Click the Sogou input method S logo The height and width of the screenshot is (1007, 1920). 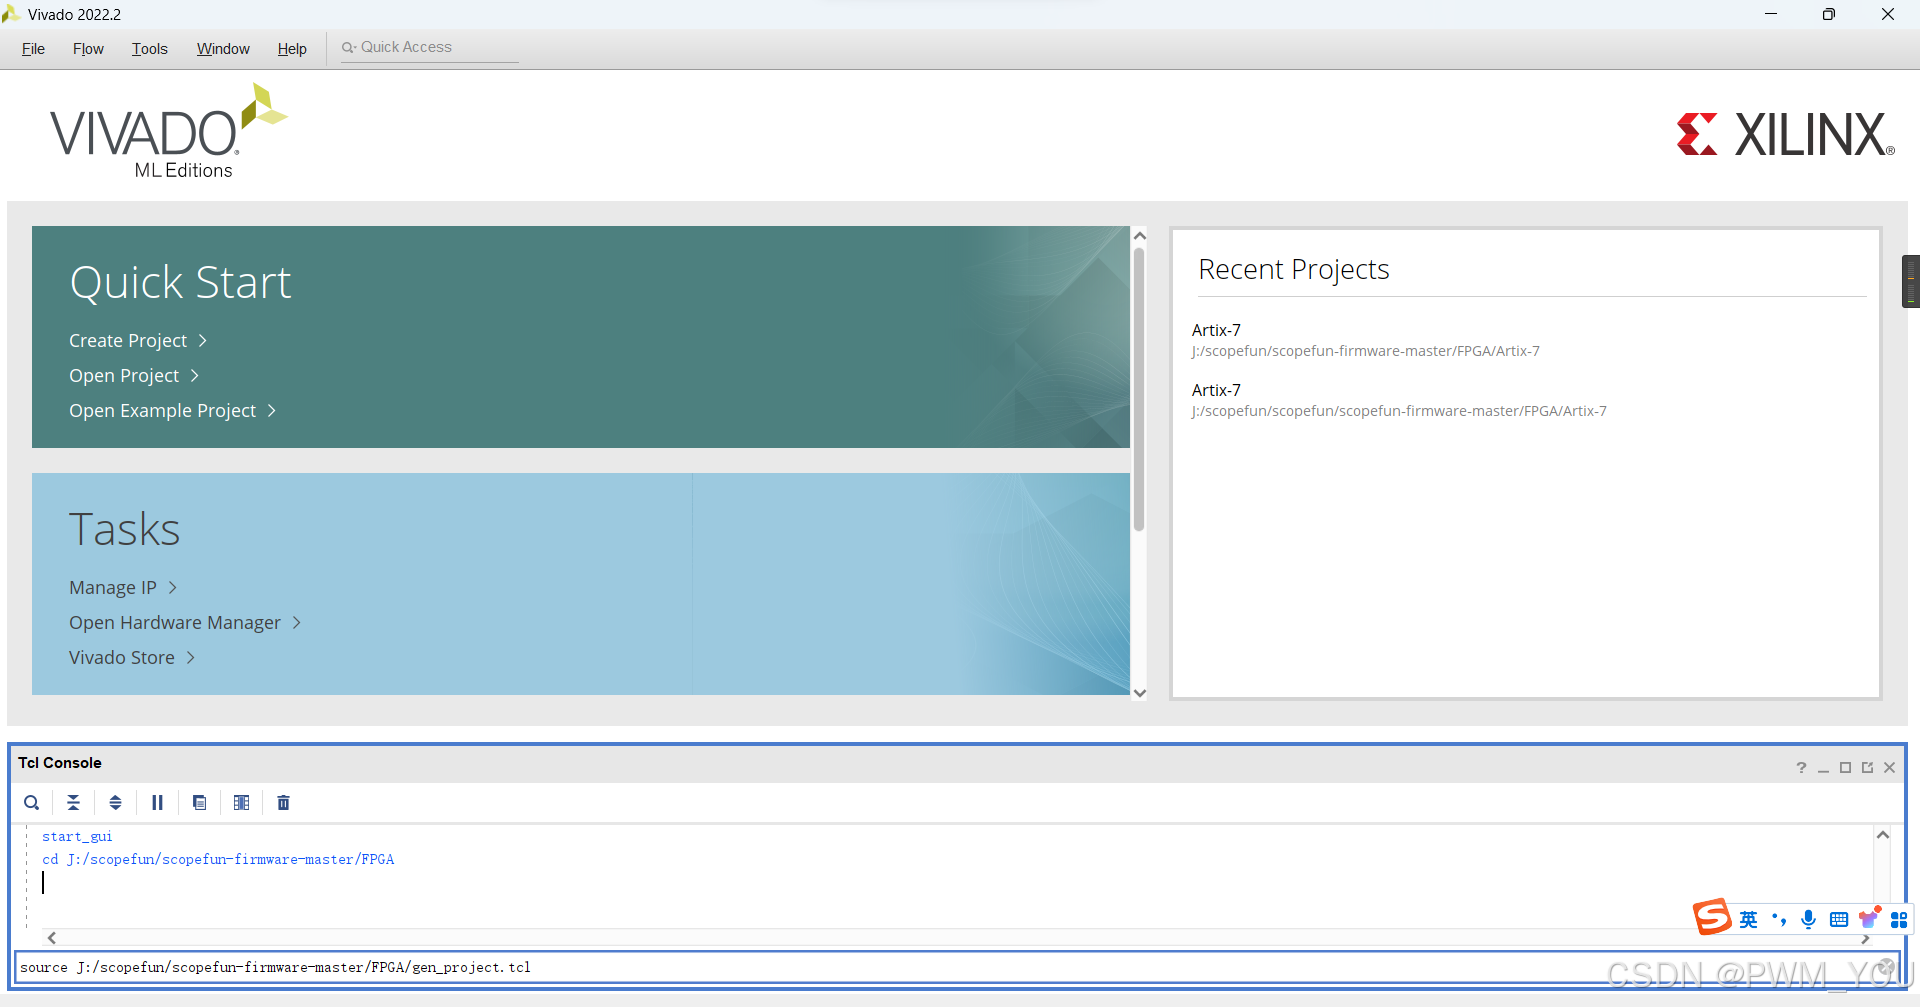(1712, 917)
